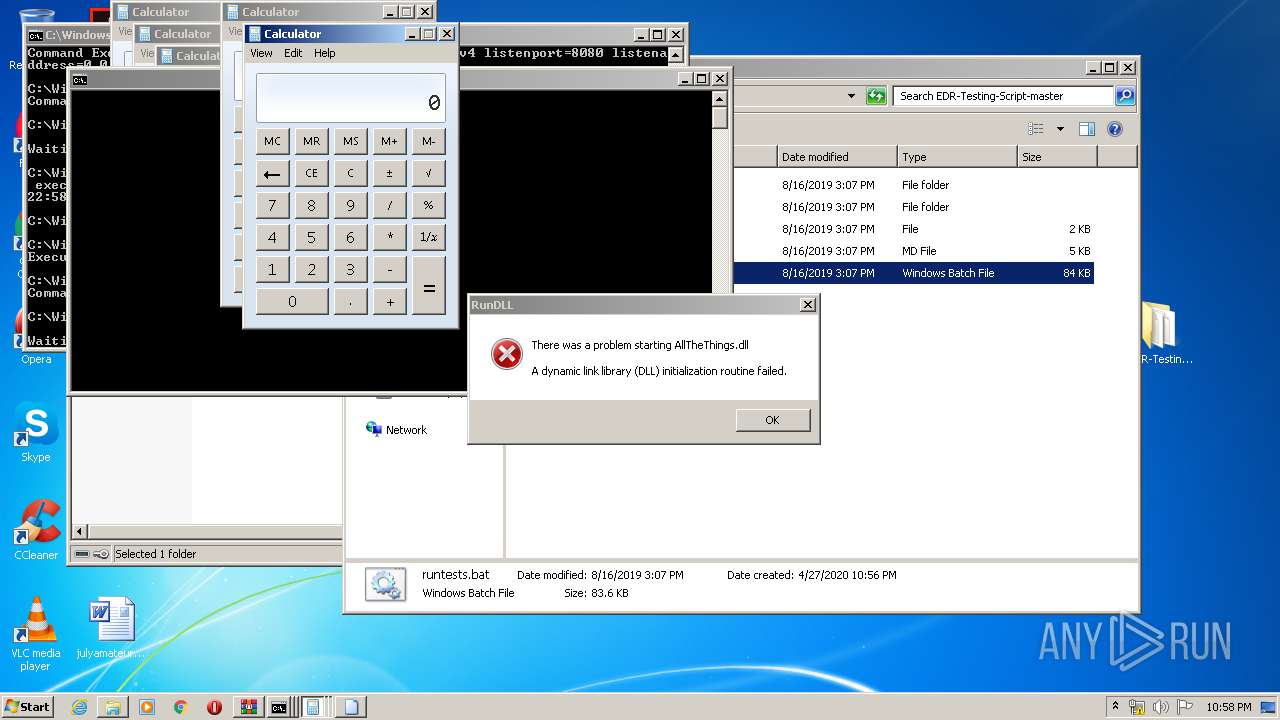Switch to the blank document taskbar button

click(x=351, y=707)
